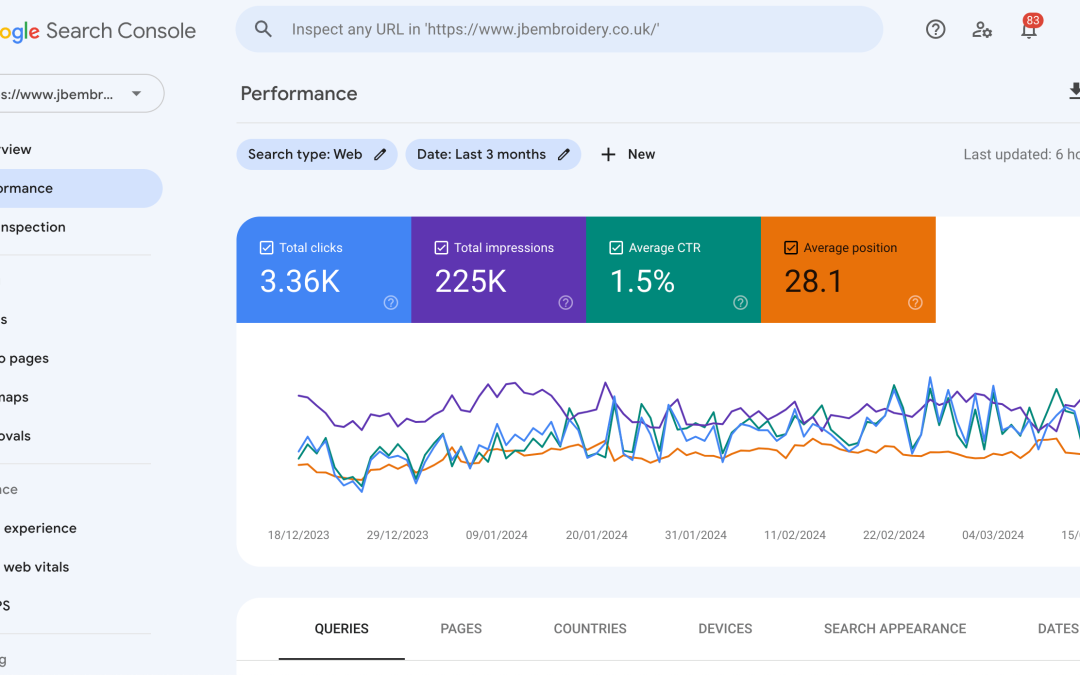Switch to the COUNTRIES tab
Screen dimensions: 1080x675
click(590, 629)
